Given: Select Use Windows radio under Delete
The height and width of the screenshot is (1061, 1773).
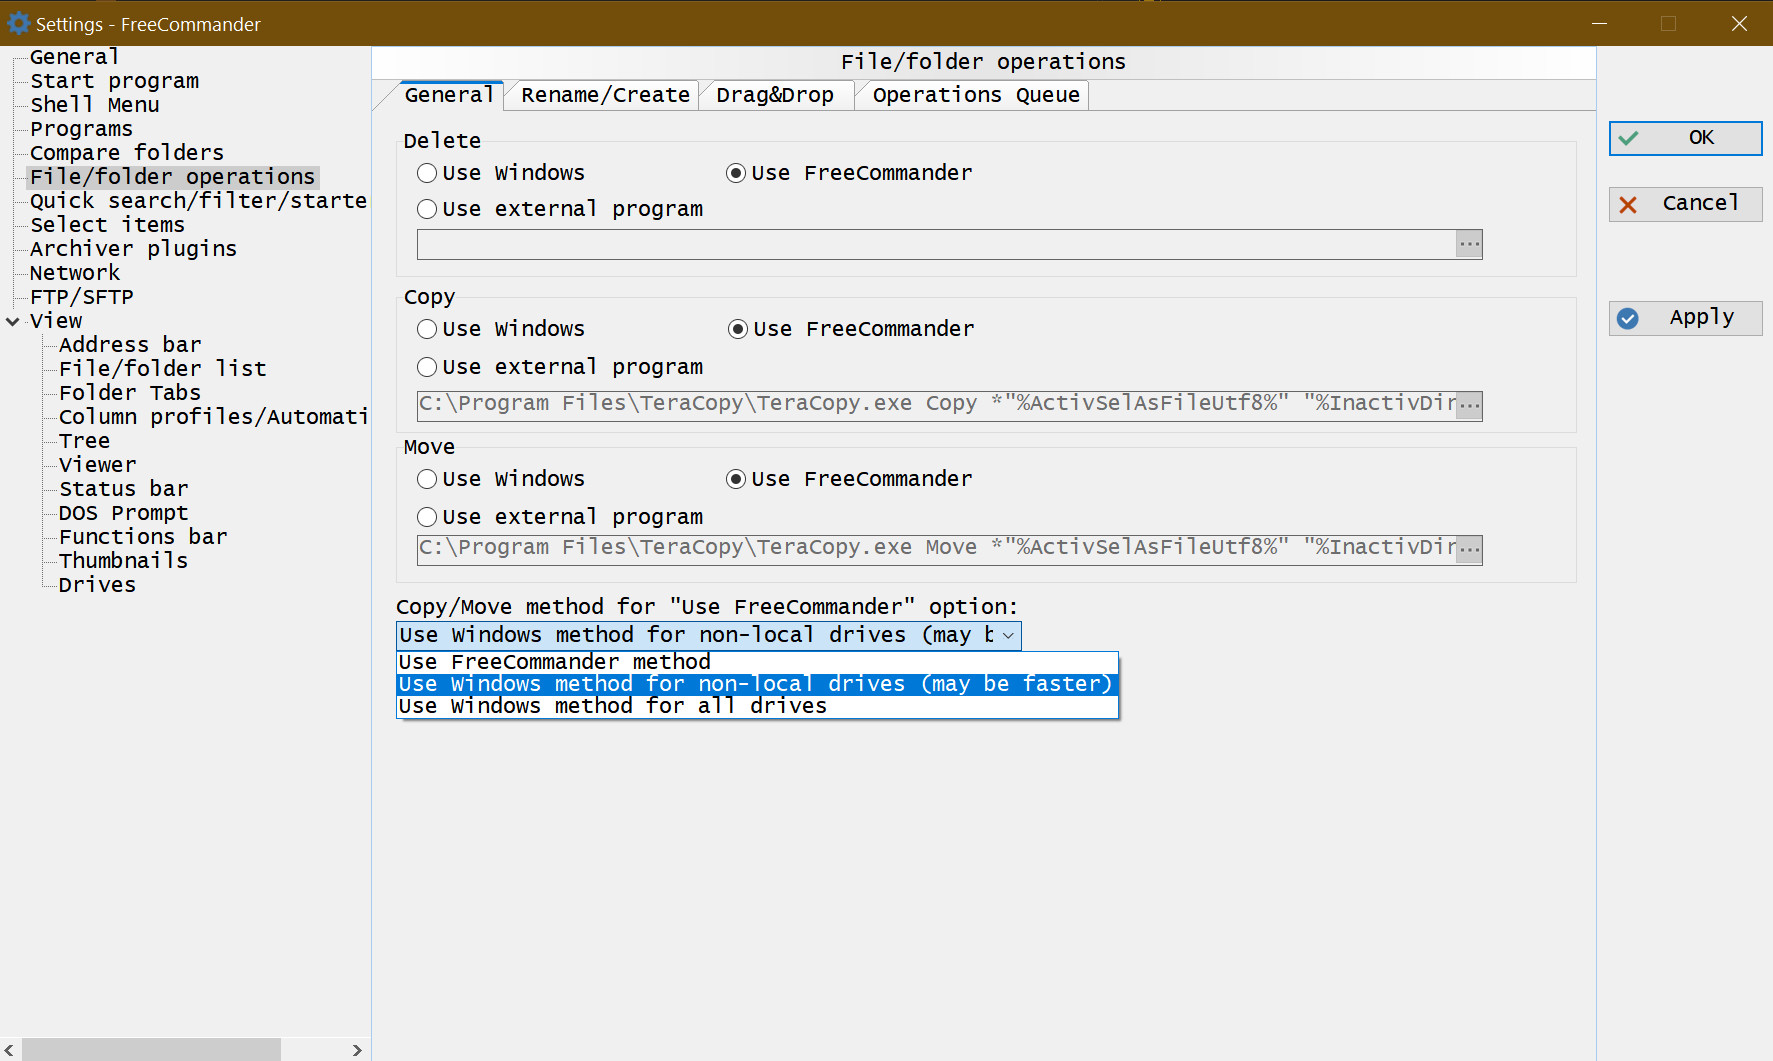Looking at the screenshot, I should 427,173.
